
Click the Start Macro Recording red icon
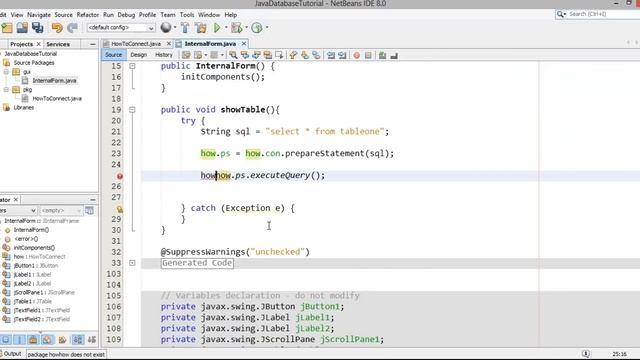pos(357,55)
